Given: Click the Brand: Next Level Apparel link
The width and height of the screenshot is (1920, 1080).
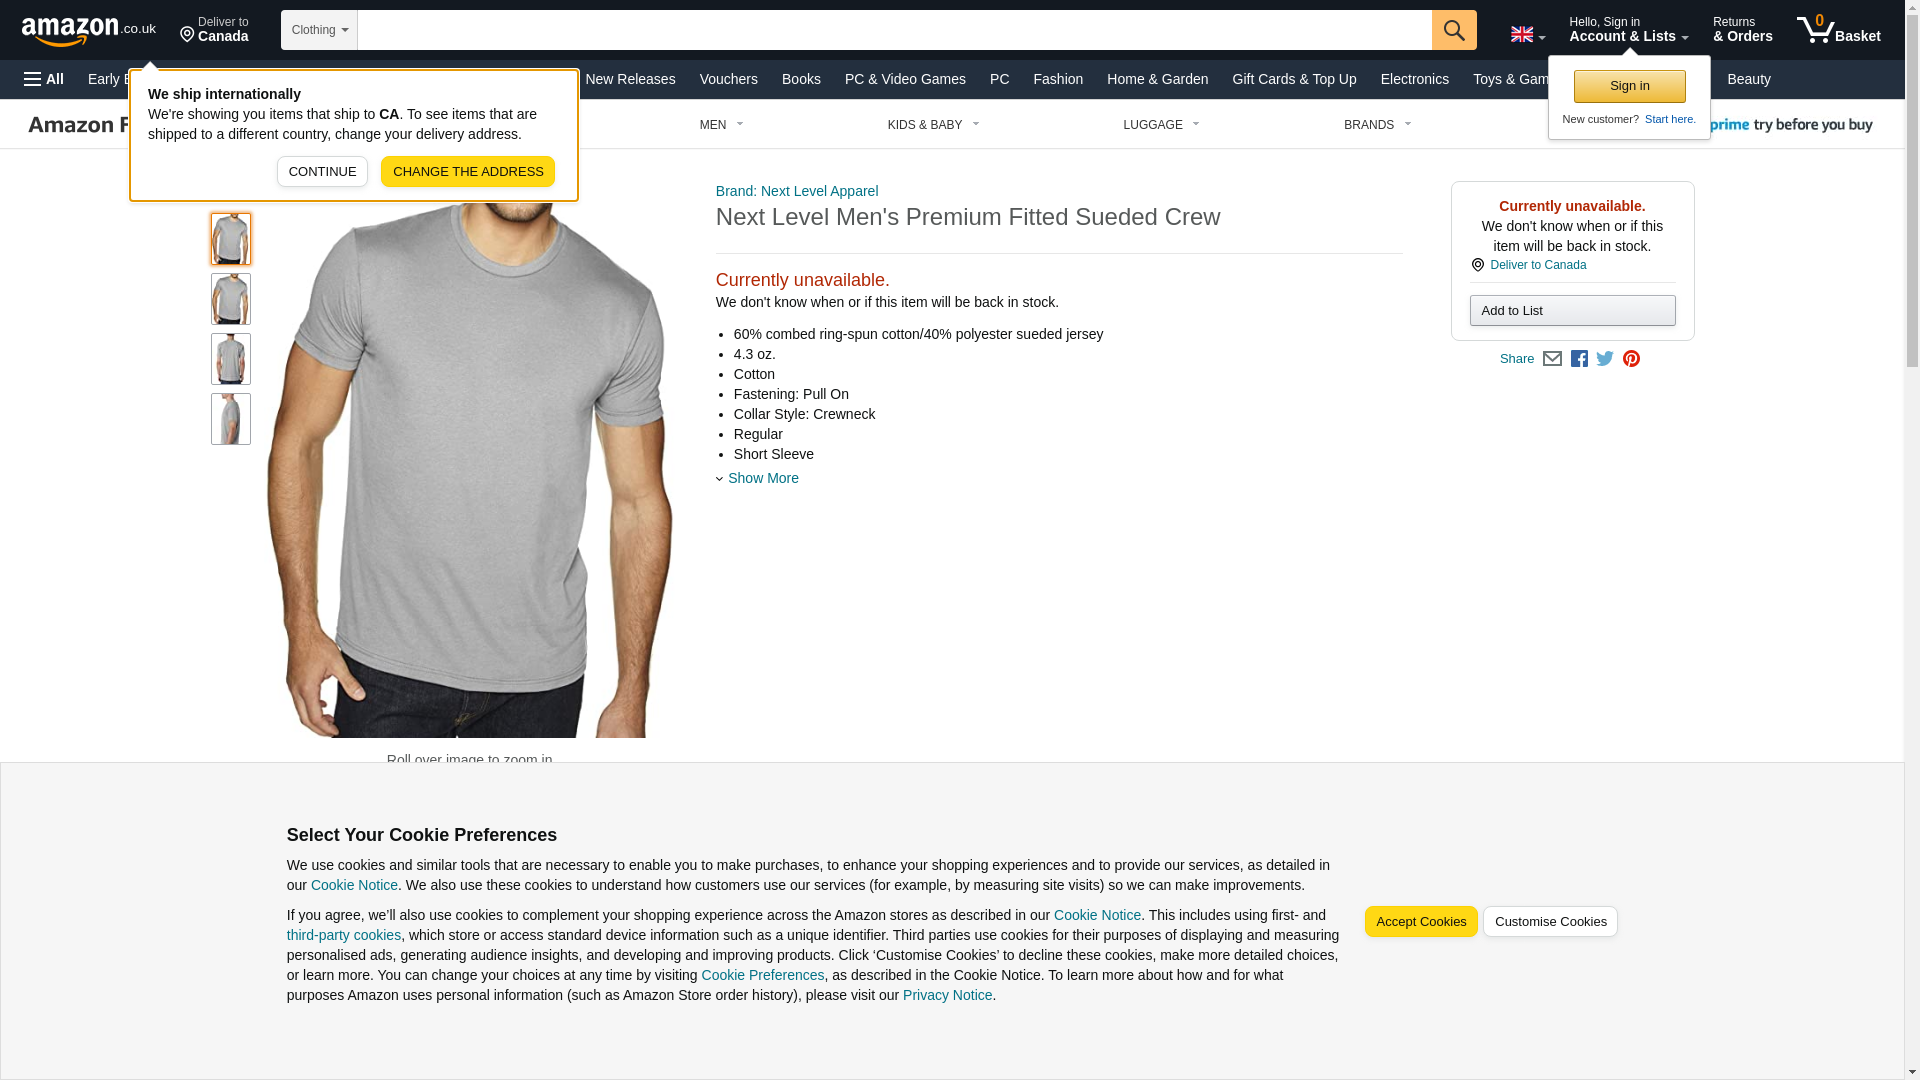Looking at the screenshot, I should [796, 191].
